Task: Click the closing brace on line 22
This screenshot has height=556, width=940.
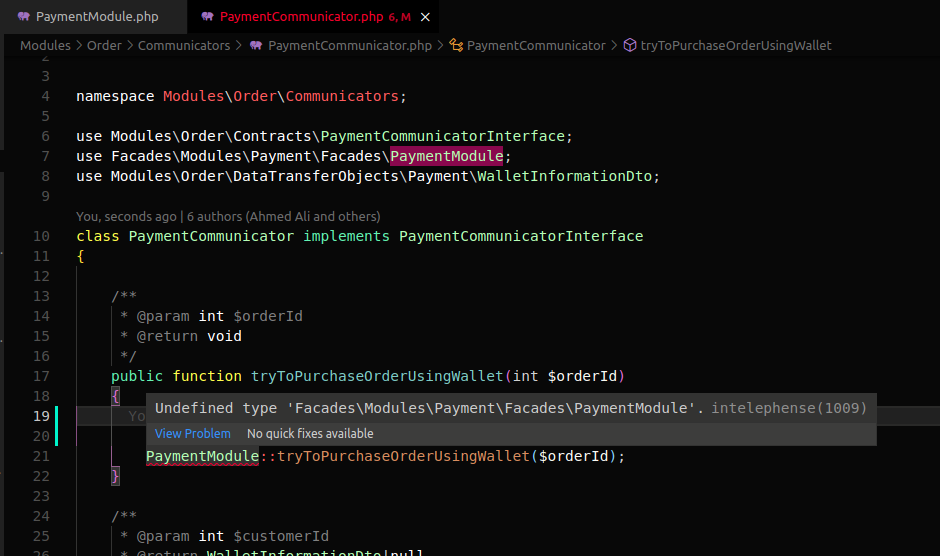Action: (115, 476)
